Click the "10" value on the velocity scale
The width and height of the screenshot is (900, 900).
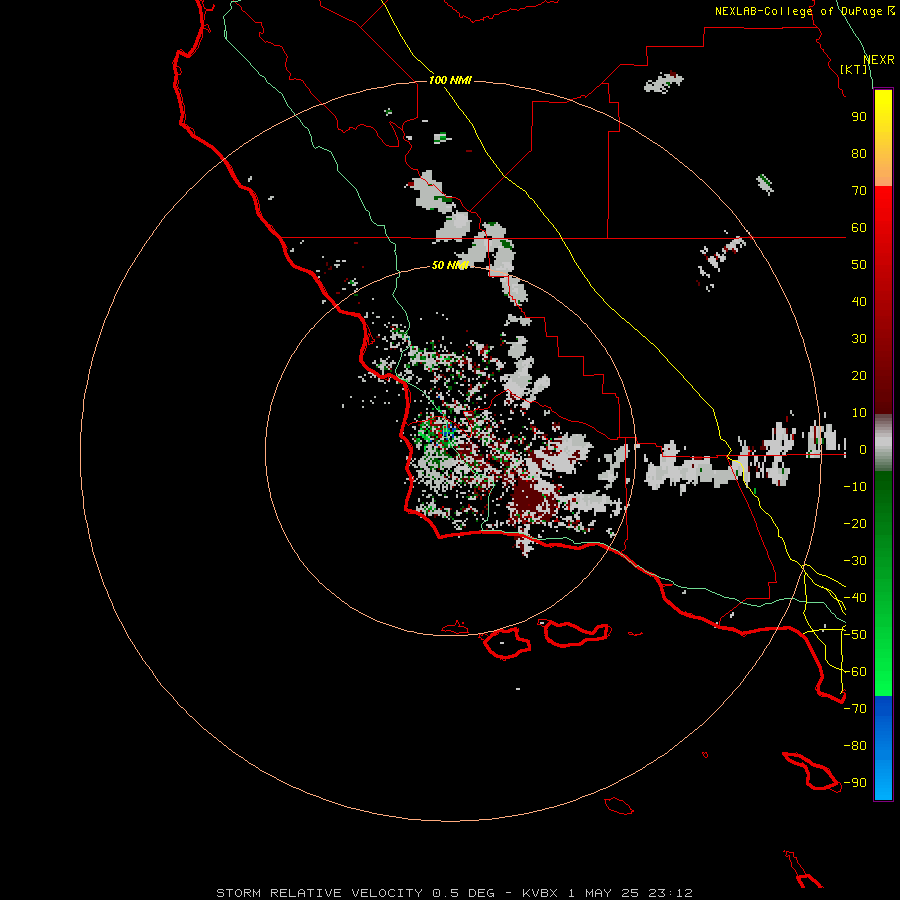pos(859,413)
